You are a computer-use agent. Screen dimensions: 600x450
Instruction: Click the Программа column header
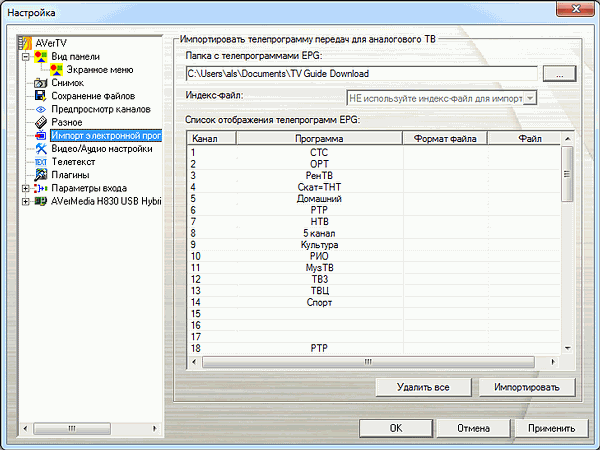[319, 138]
